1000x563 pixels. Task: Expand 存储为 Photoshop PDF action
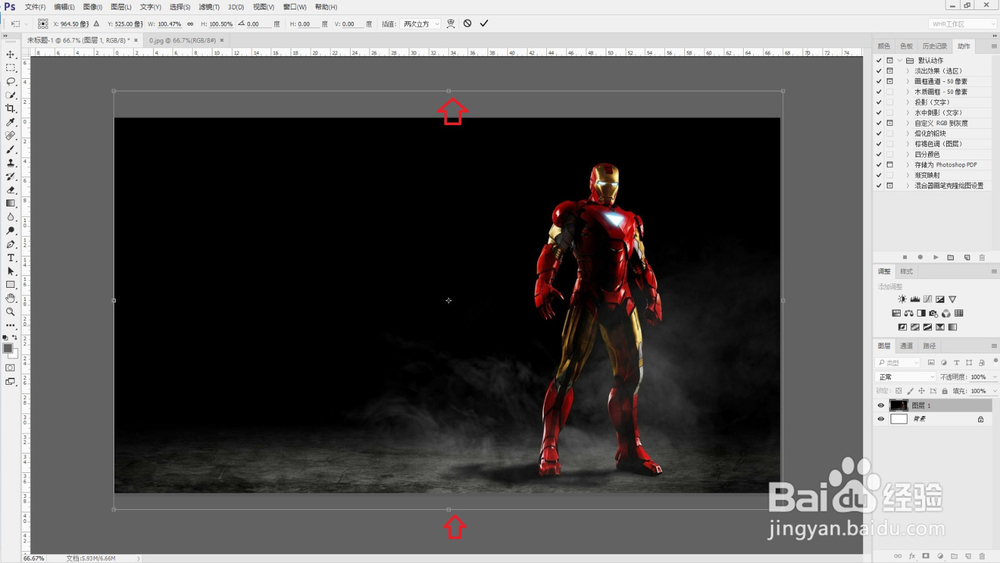click(908, 165)
